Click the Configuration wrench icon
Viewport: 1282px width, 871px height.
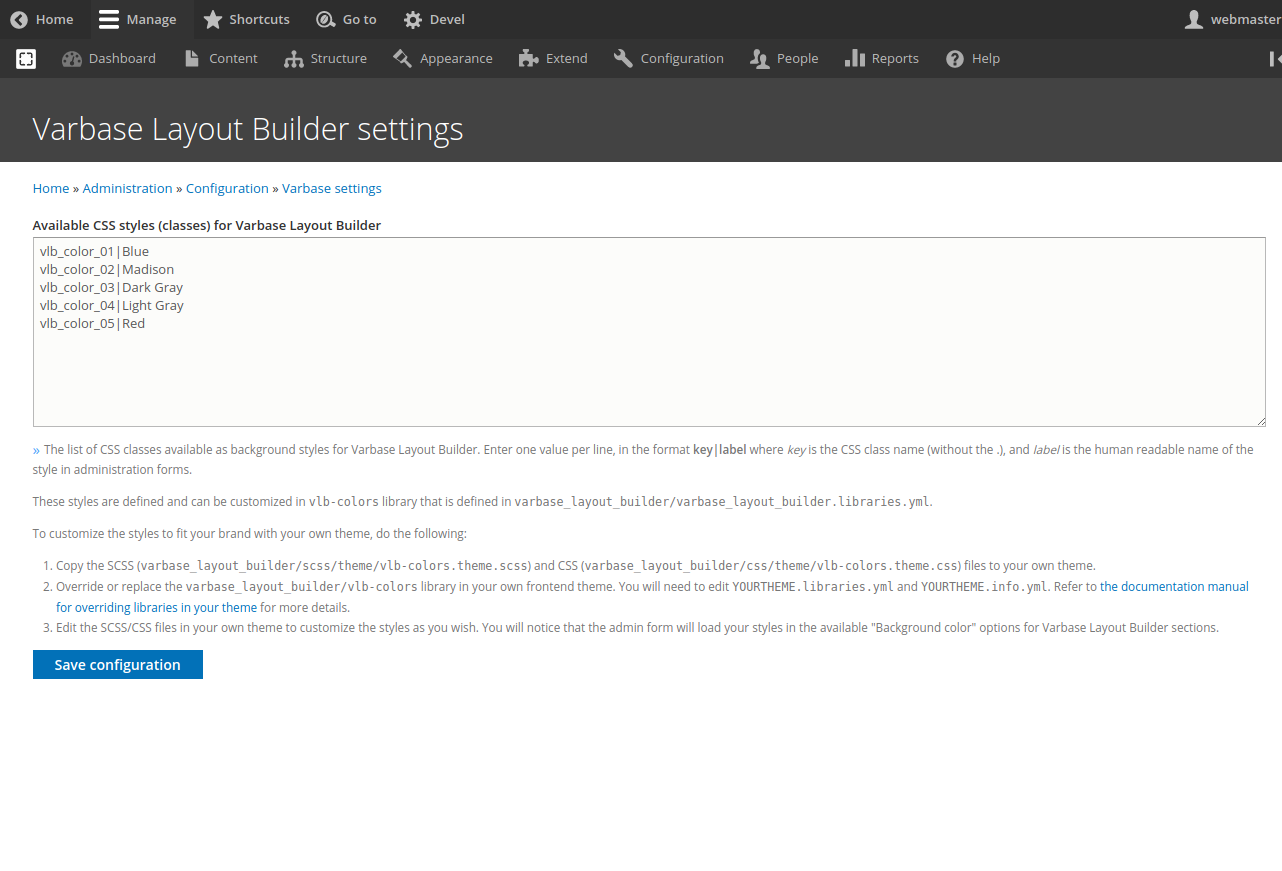click(622, 58)
